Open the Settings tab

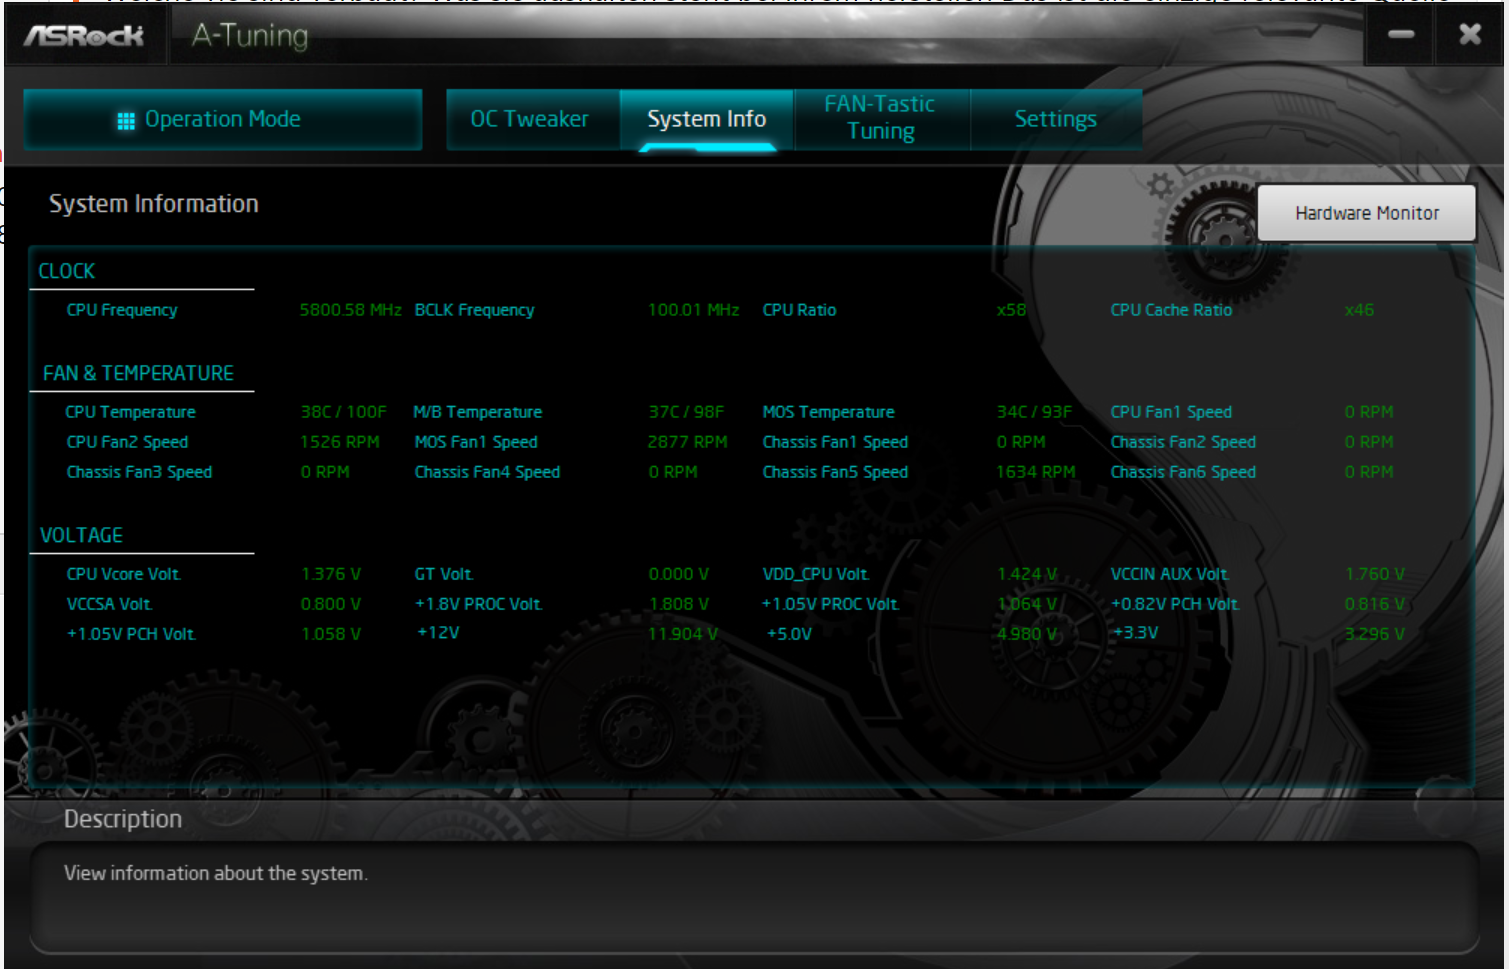click(1055, 118)
